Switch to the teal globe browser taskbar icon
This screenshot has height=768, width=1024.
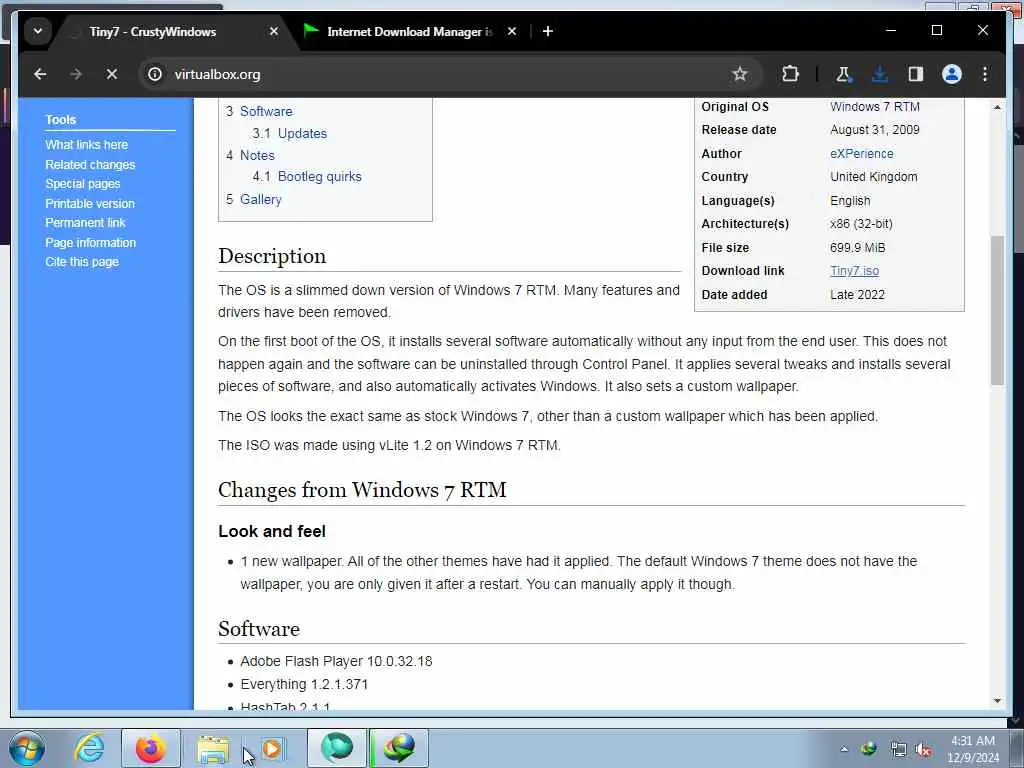[x=337, y=748]
